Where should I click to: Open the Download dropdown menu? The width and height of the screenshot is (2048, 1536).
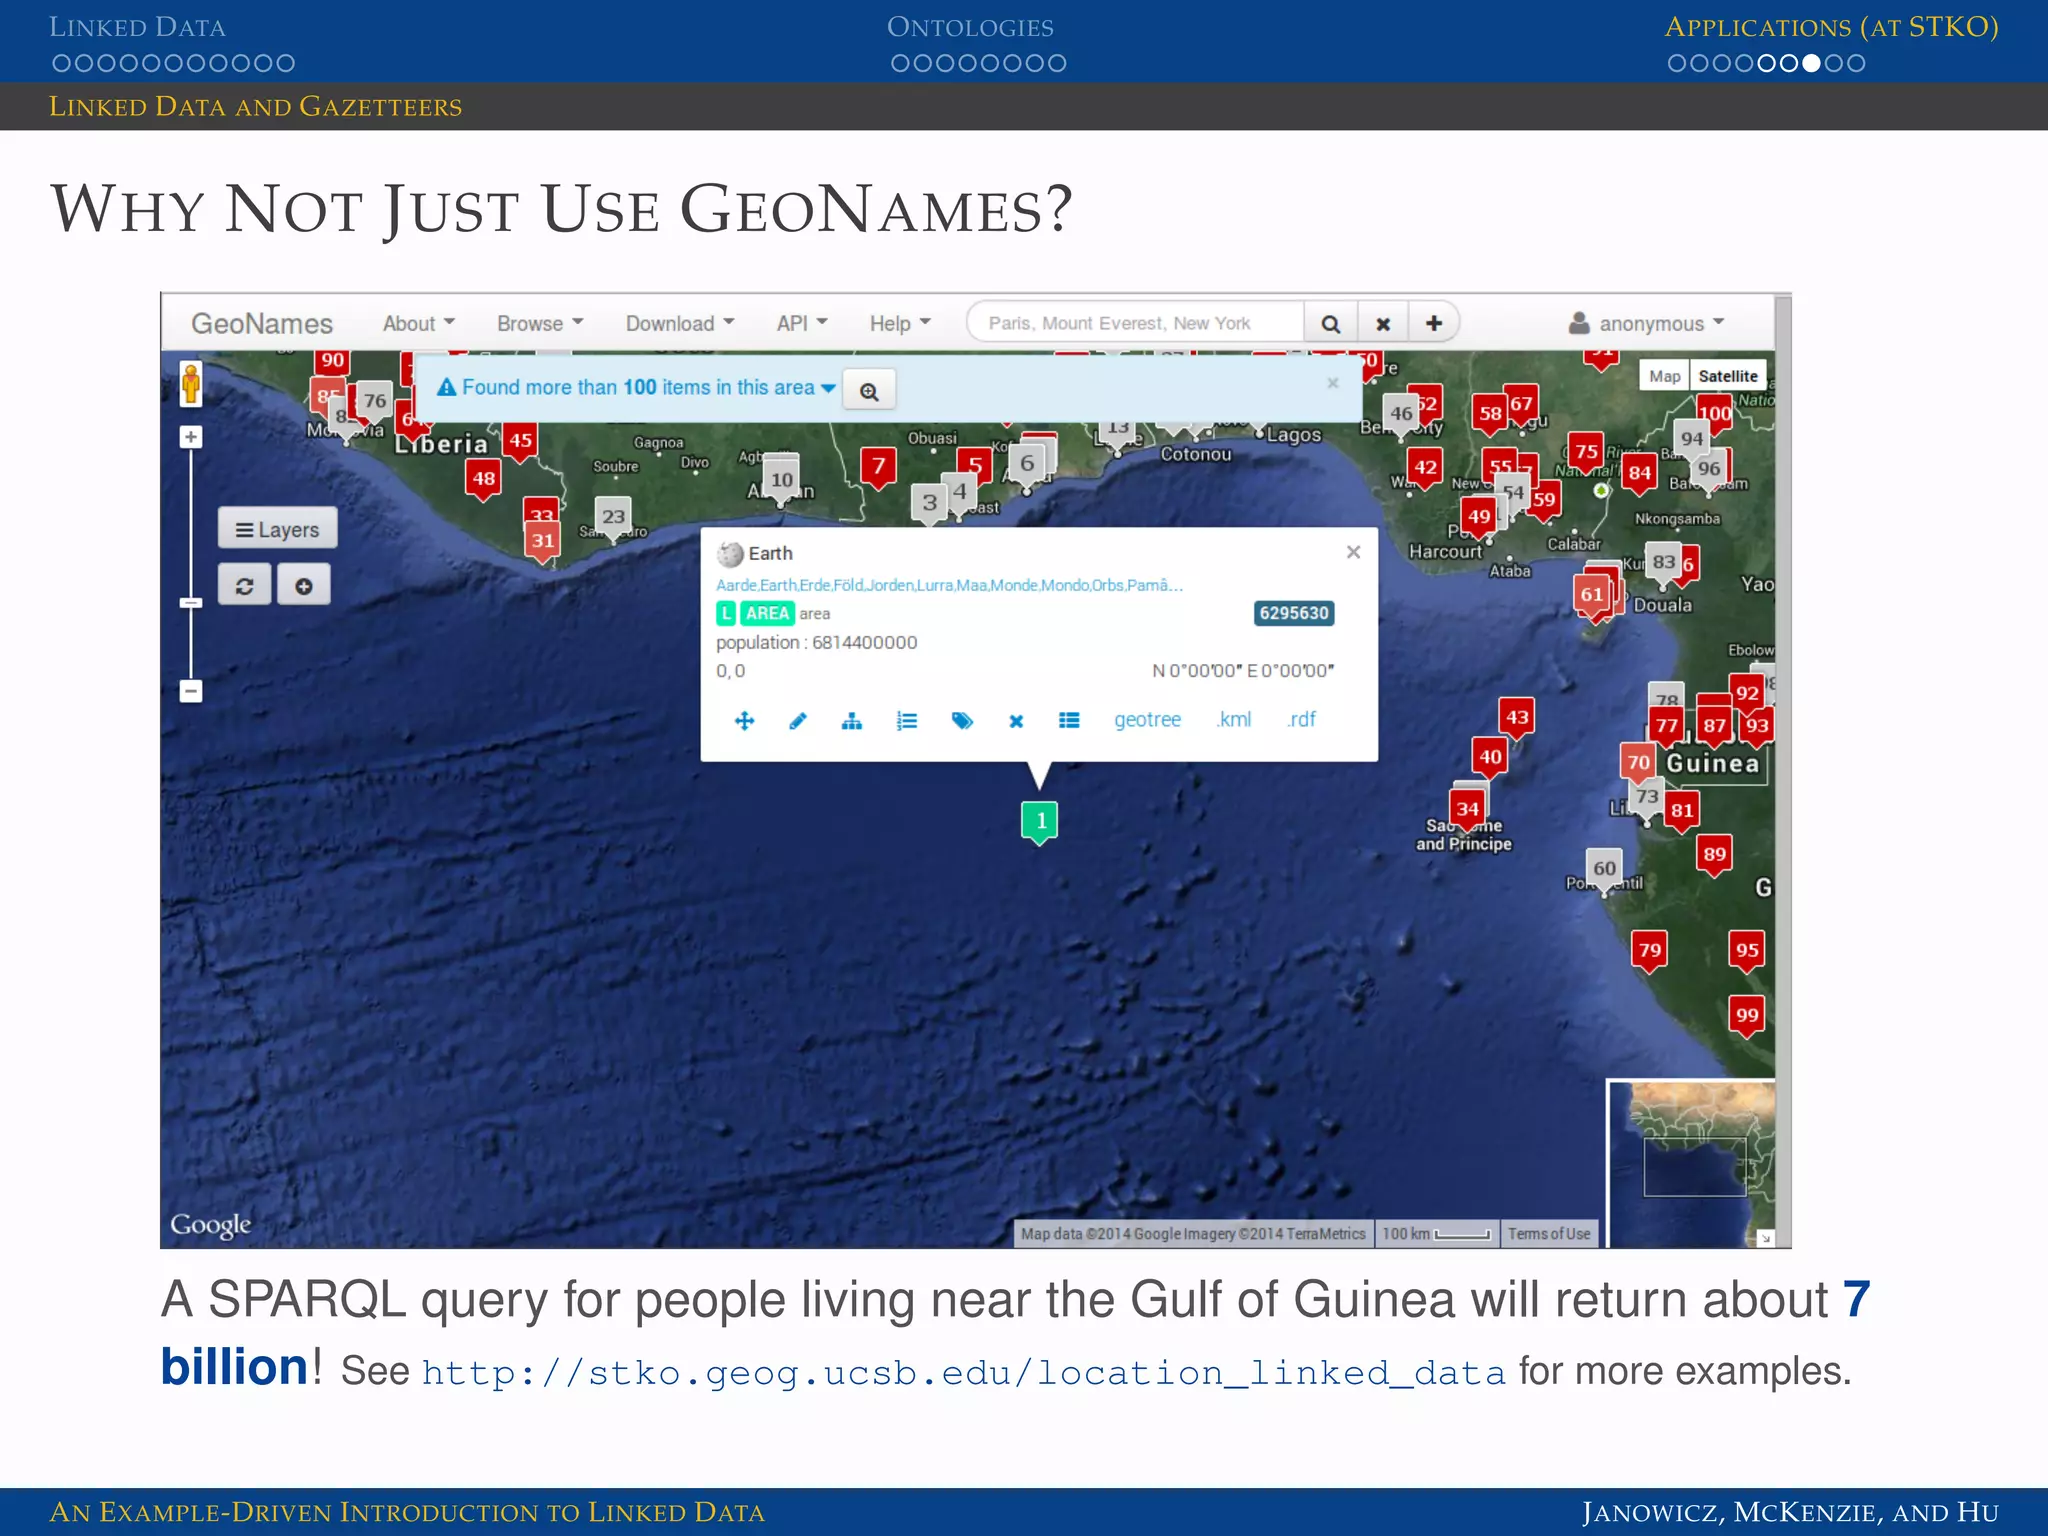[680, 323]
